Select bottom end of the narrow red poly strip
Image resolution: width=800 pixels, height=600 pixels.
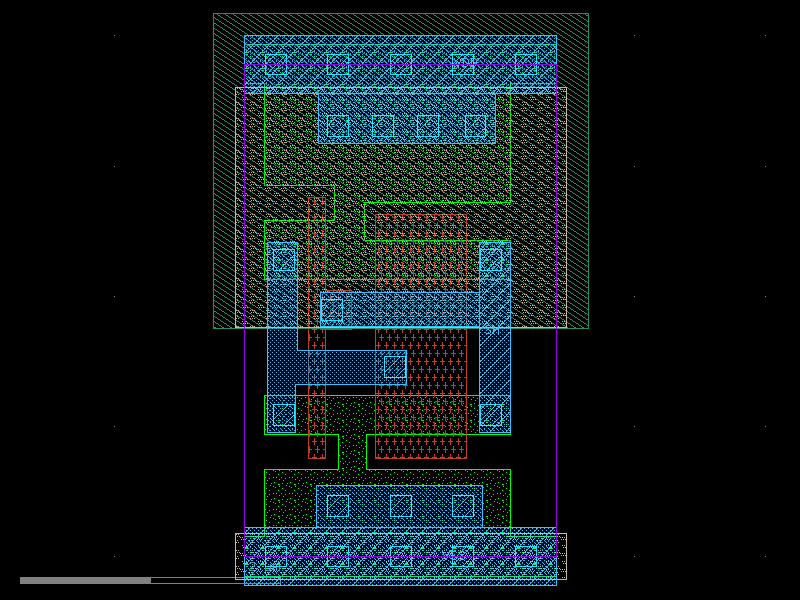coord(317,448)
